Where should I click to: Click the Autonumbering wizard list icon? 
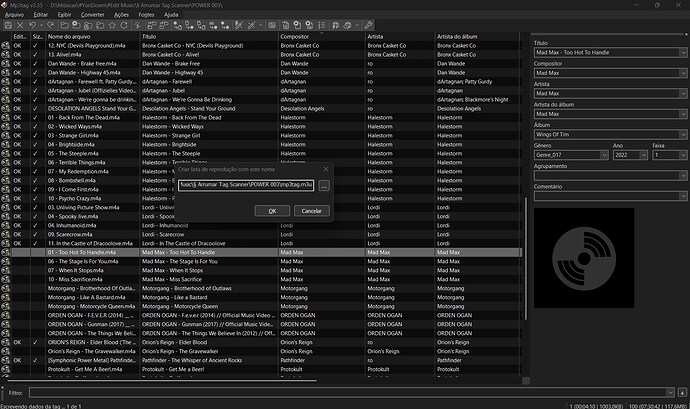(322, 25)
